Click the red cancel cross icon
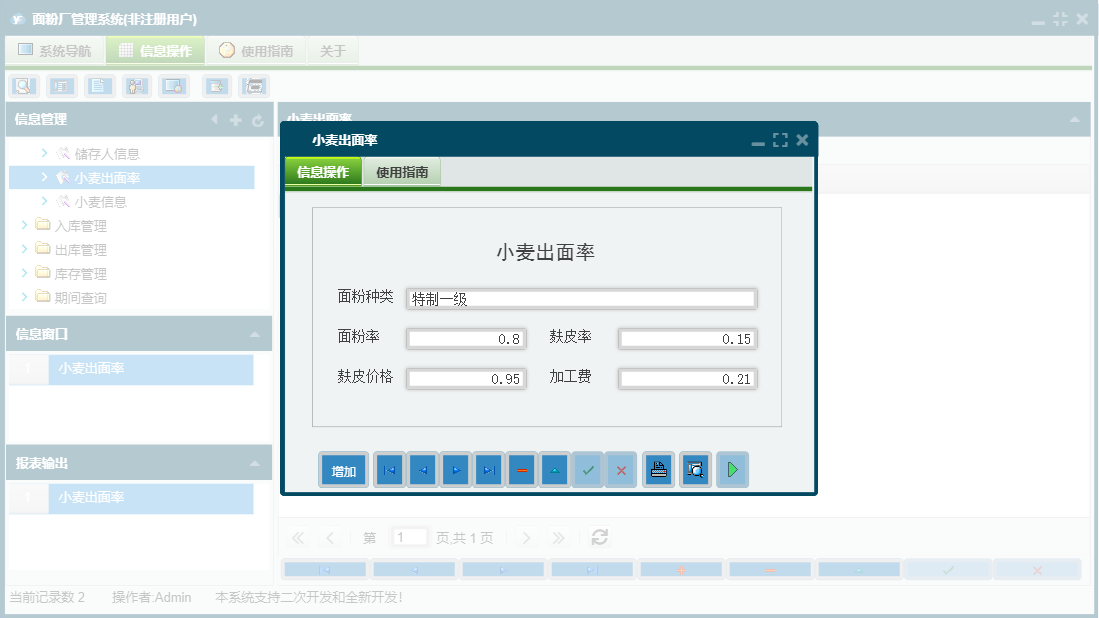Image resolution: width=1099 pixels, height=618 pixels. 621,469
